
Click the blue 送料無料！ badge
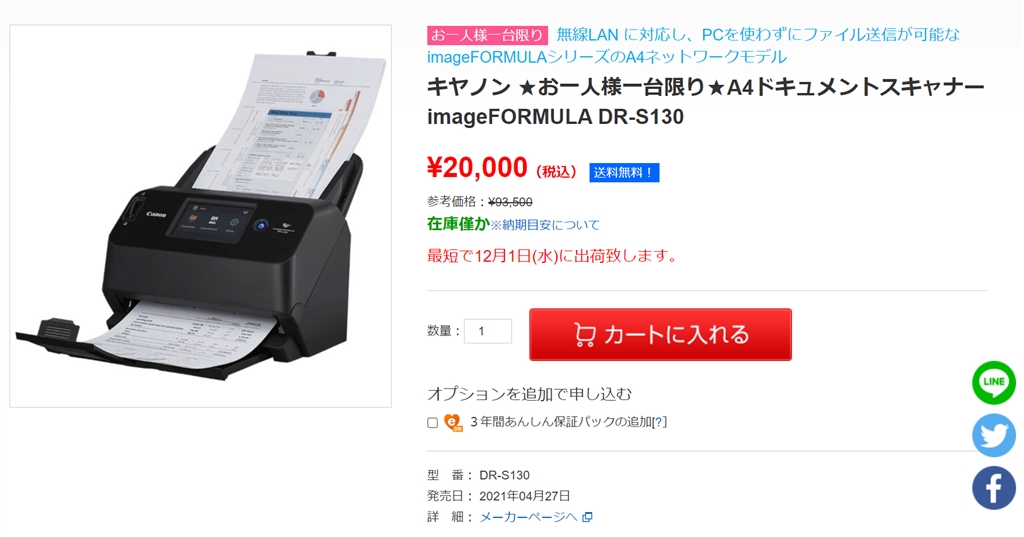pos(624,172)
